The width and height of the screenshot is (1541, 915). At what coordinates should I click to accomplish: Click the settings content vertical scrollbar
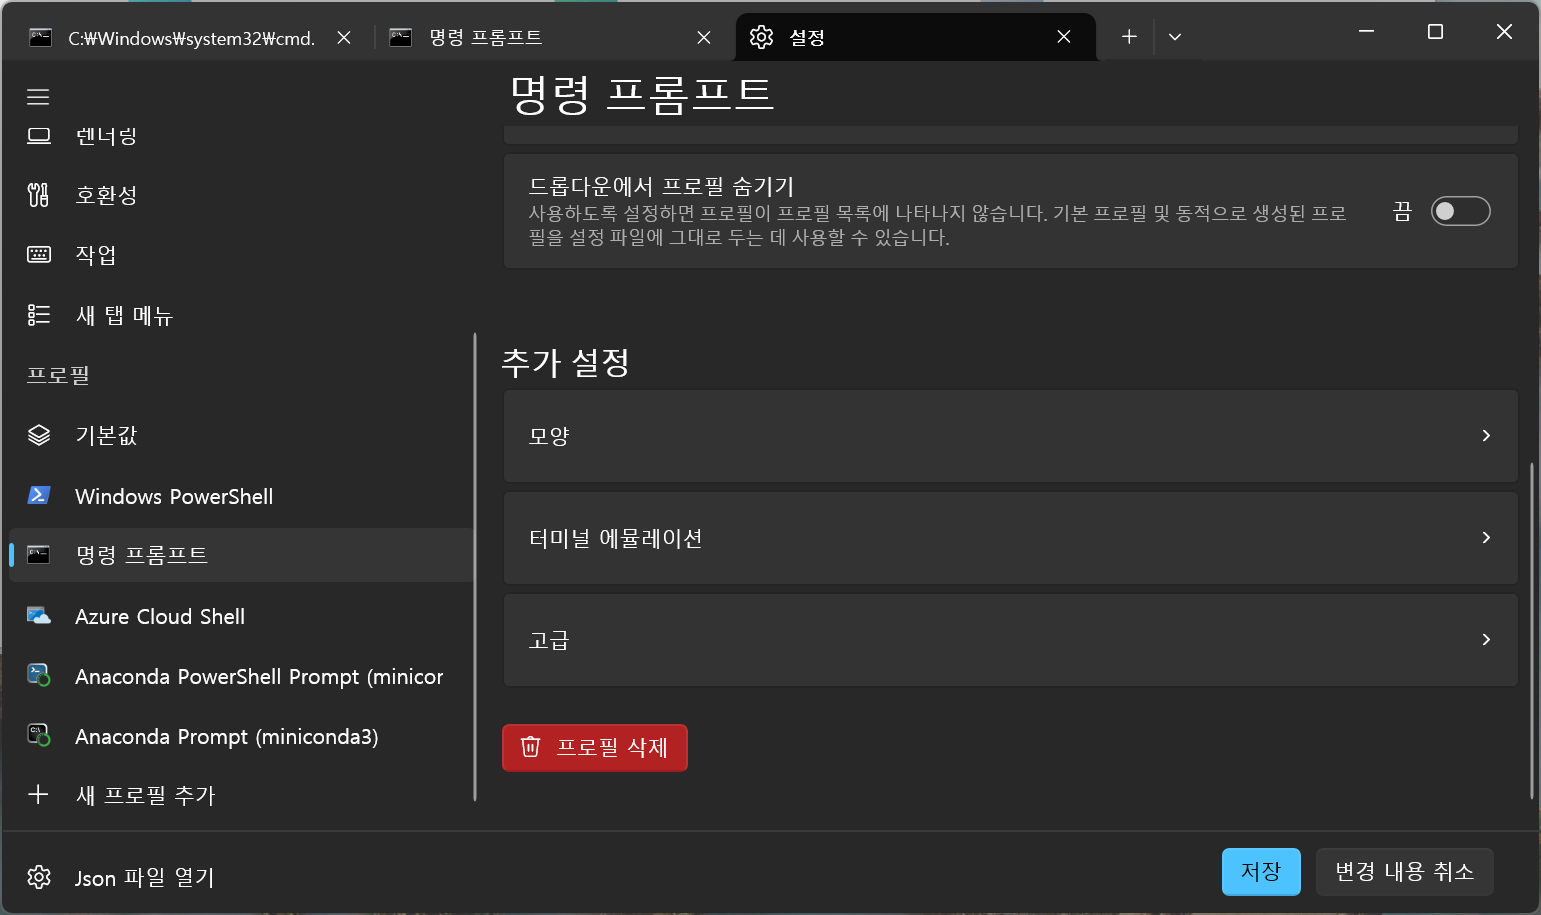1531,630
